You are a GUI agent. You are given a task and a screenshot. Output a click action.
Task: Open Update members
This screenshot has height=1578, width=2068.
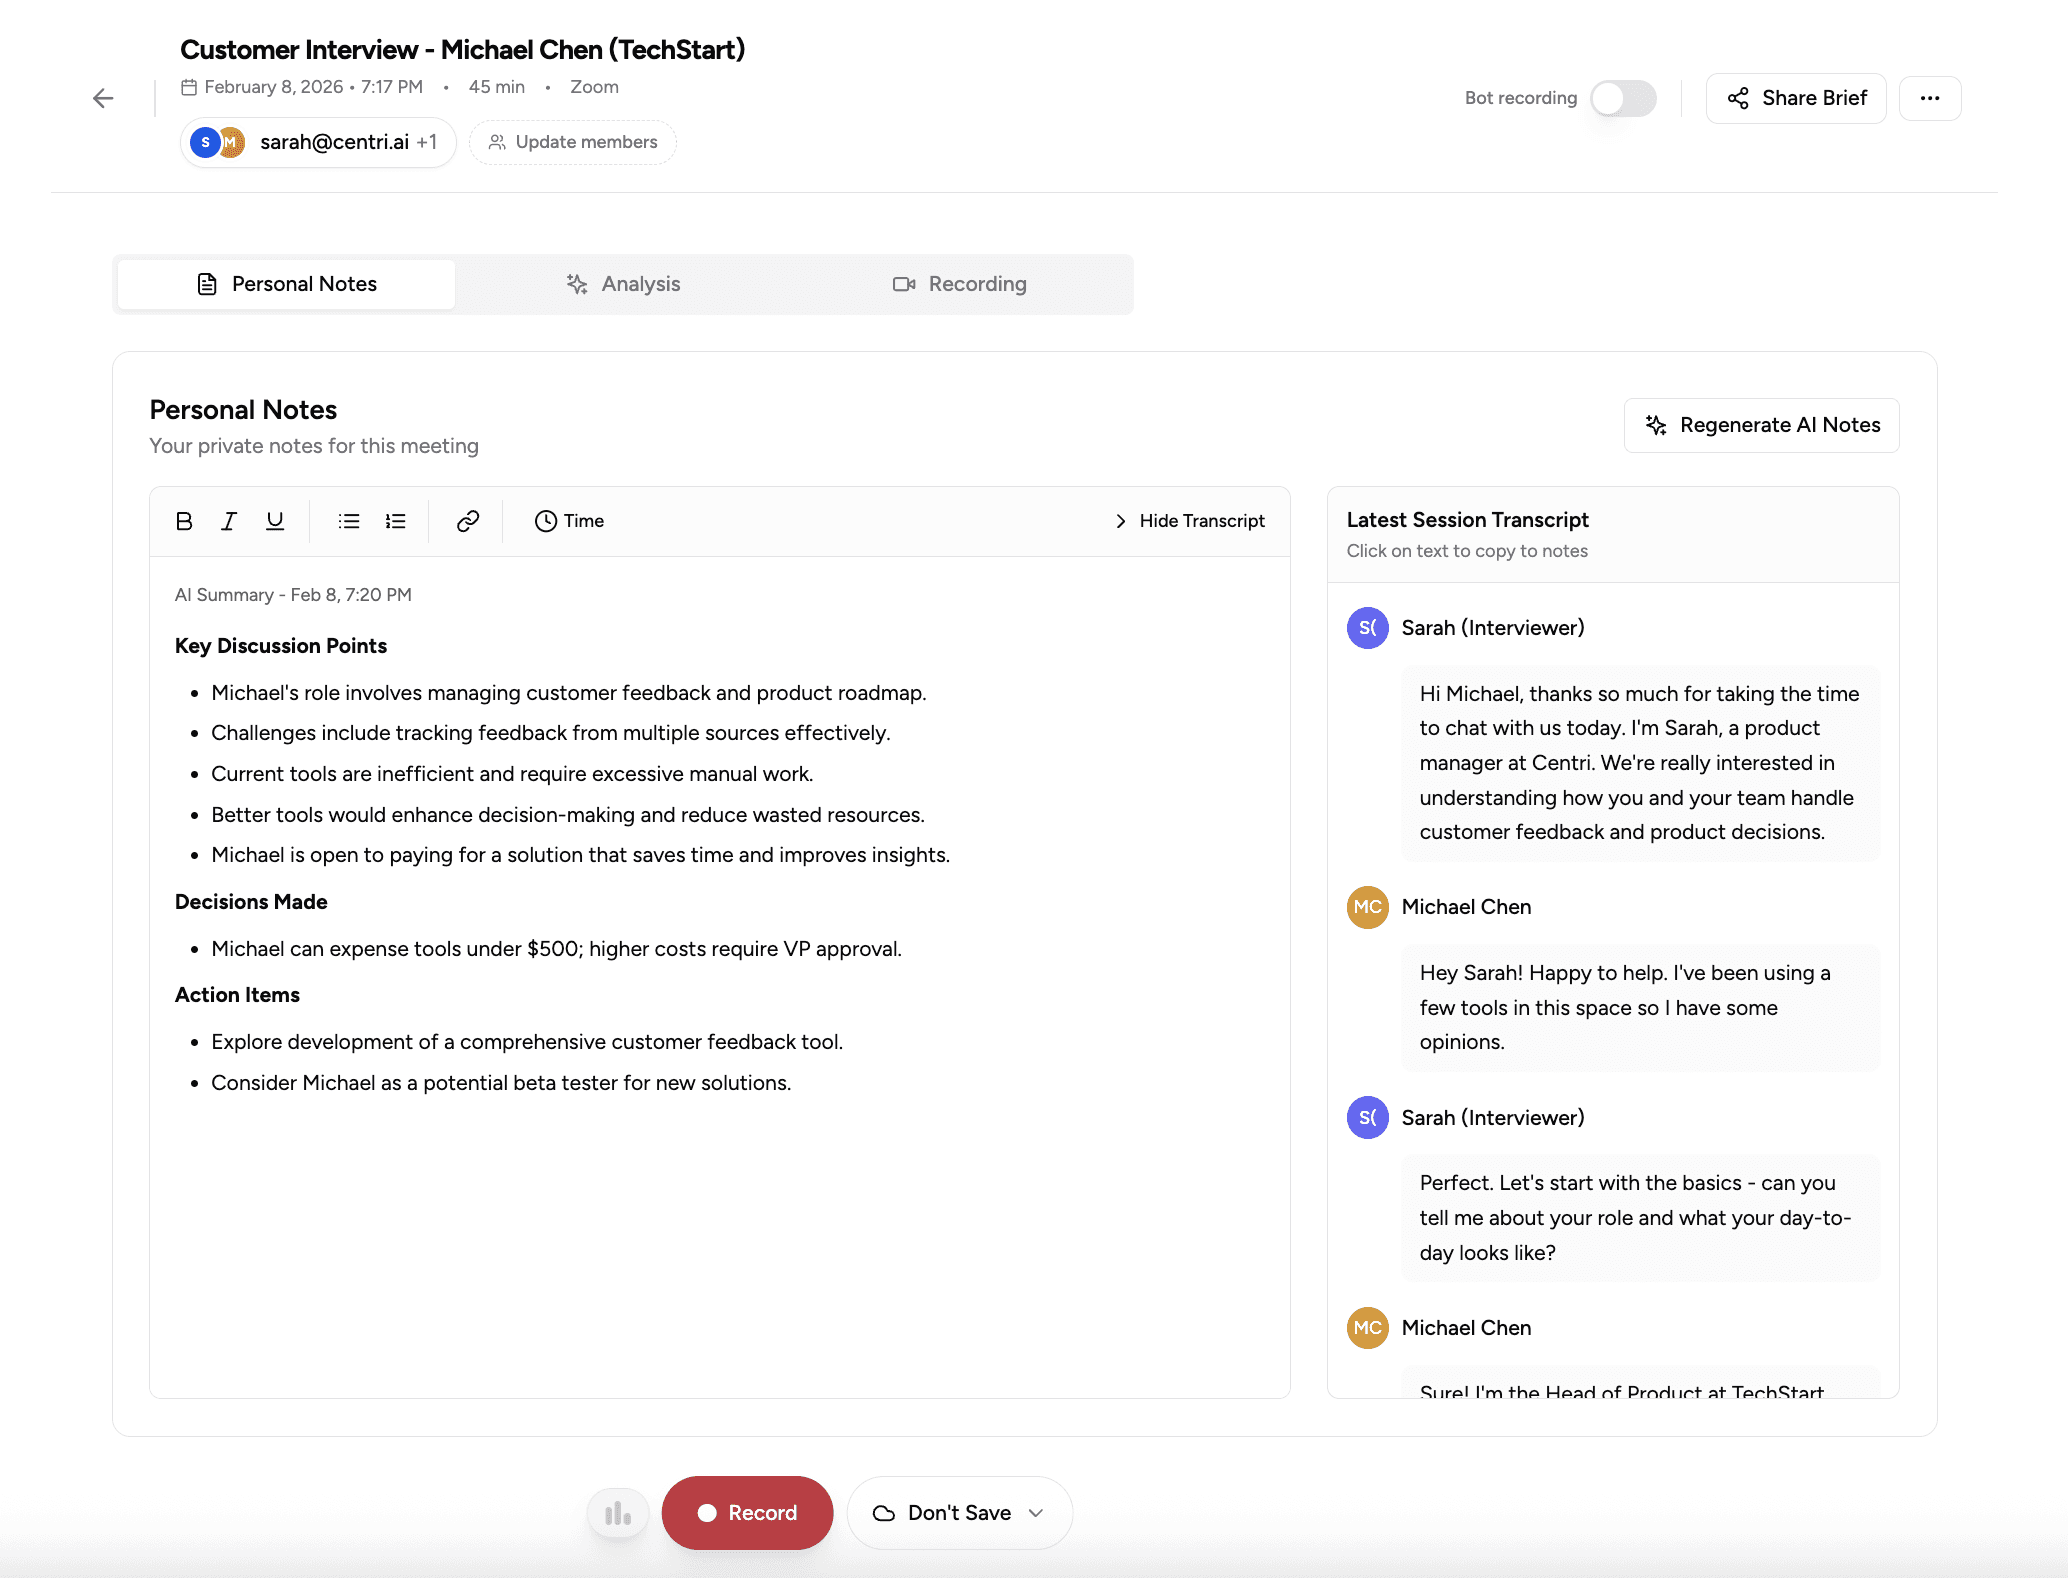(x=572, y=142)
